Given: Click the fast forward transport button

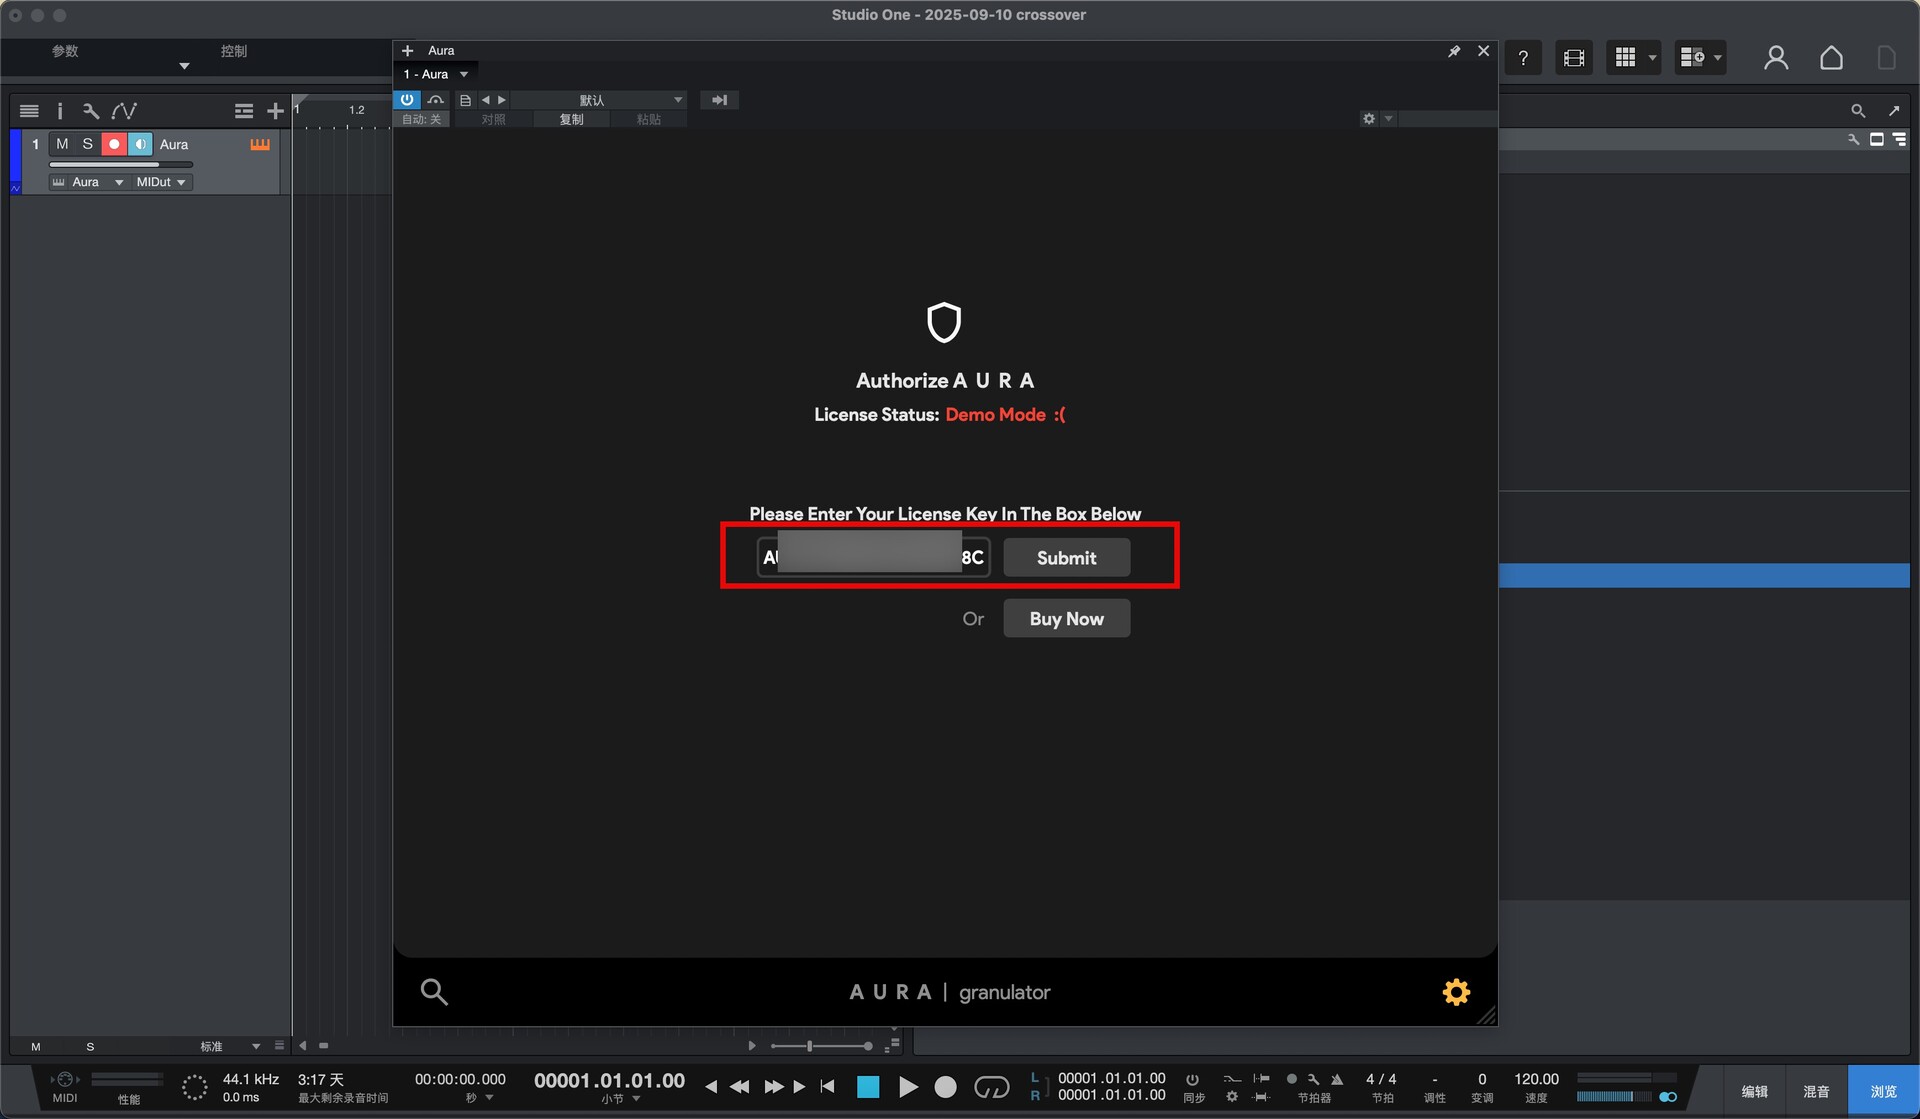Looking at the screenshot, I should [773, 1087].
